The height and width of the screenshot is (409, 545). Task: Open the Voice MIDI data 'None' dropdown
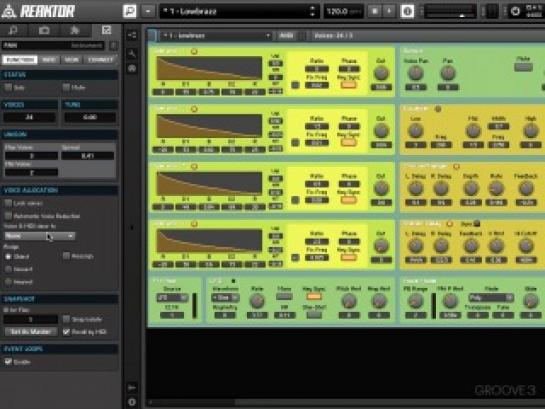[x=40, y=236]
